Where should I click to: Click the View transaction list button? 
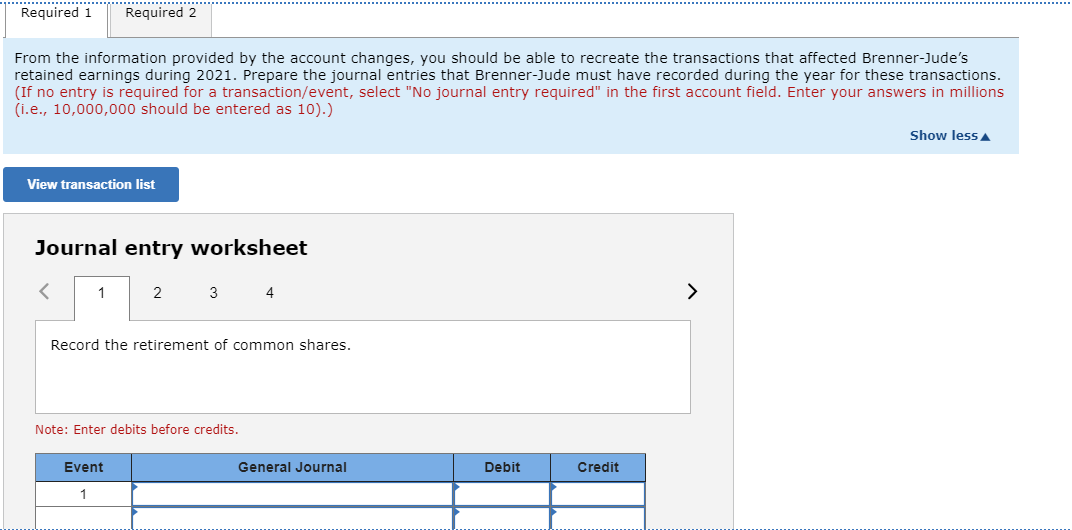(x=91, y=185)
